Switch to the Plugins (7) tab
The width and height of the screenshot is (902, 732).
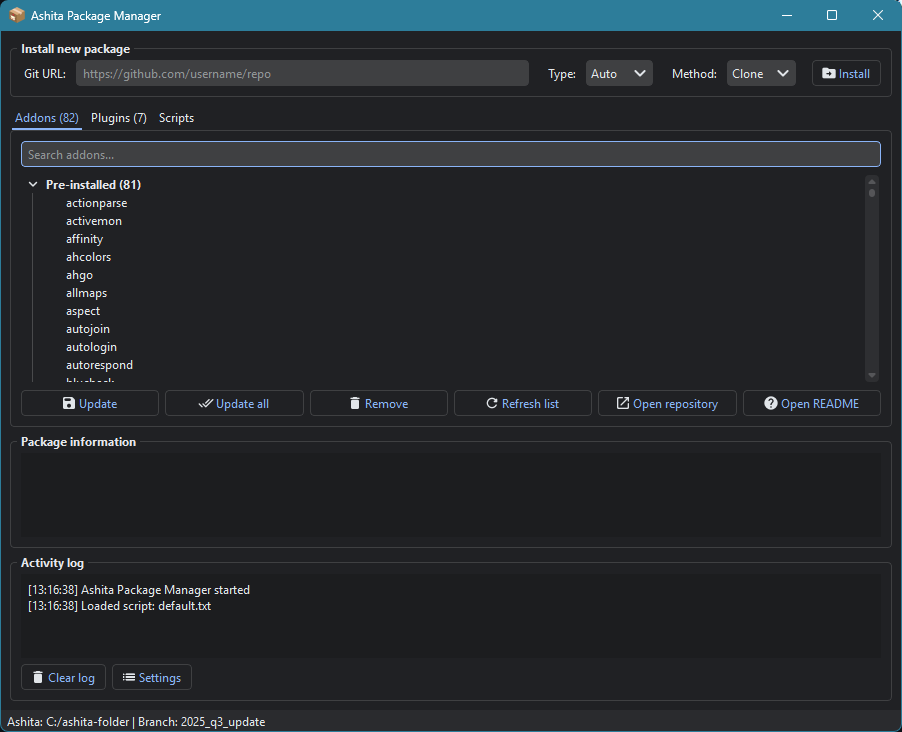tap(119, 118)
